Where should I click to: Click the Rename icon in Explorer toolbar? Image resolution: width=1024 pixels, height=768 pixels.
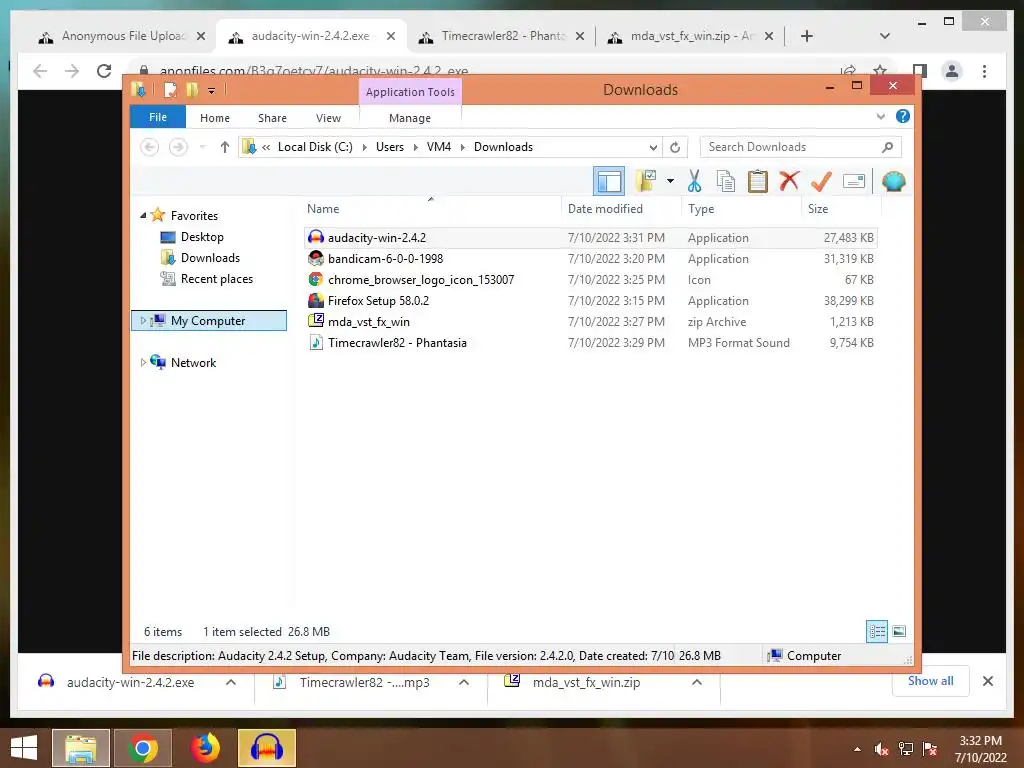[854, 181]
